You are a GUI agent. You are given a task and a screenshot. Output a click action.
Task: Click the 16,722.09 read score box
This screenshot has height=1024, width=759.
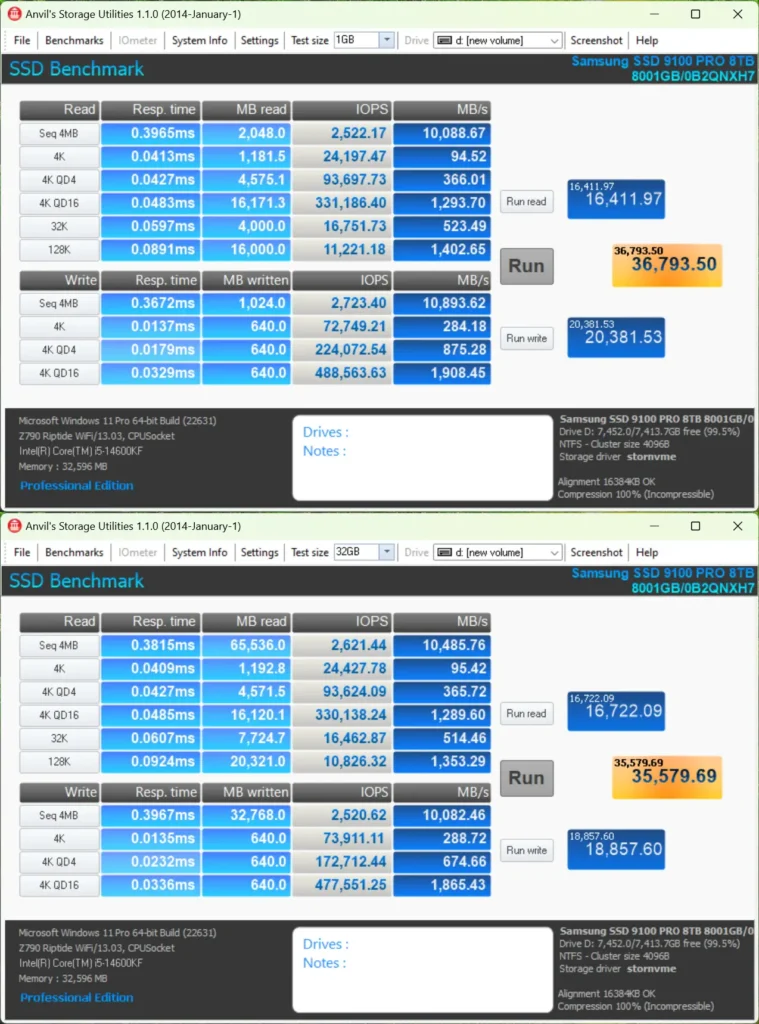tap(616, 711)
